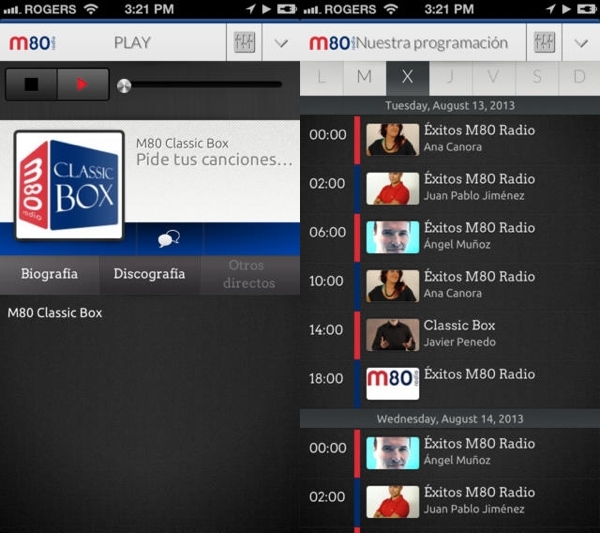The height and width of the screenshot is (533, 600).
Task: Open Éxitos M80 Radio at 18:00
Action: pos(450,384)
